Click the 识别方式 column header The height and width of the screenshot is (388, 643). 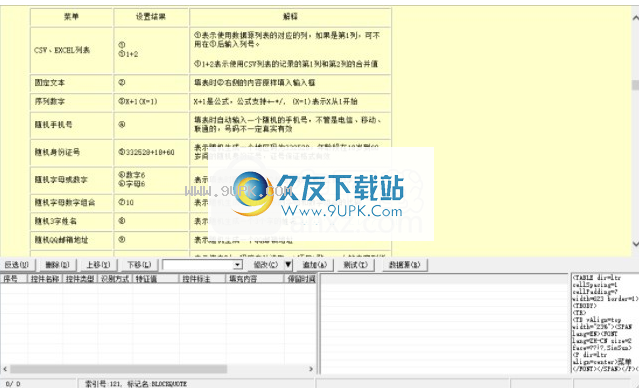[115, 279]
